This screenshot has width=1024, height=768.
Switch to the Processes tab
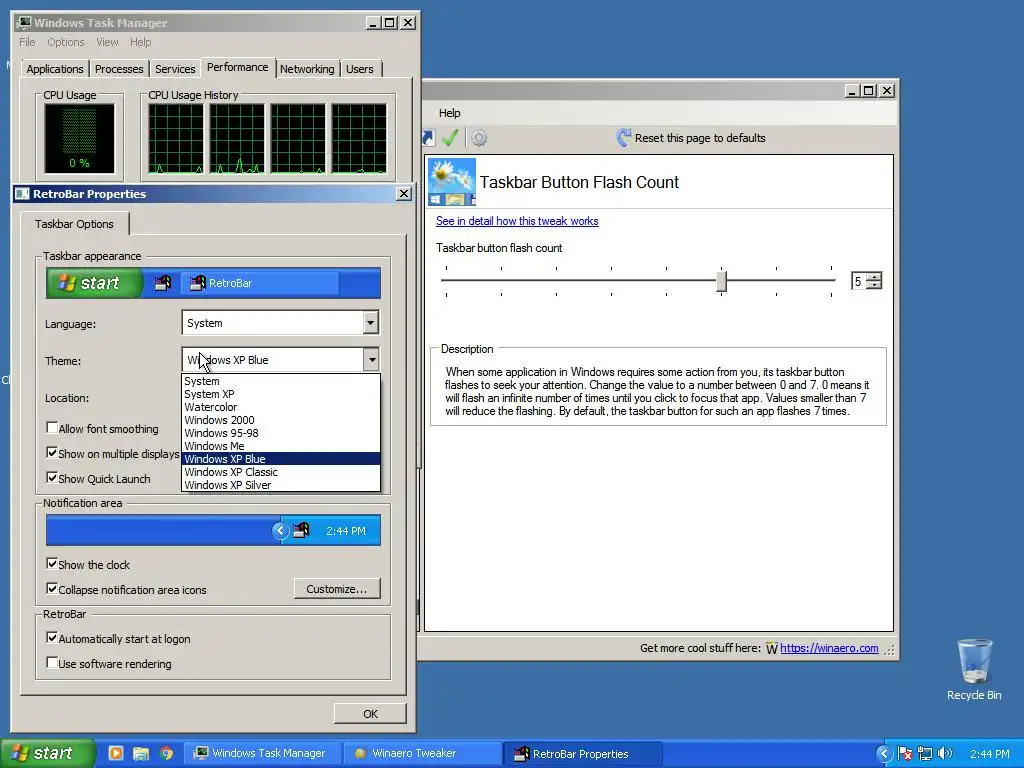click(119, 69)
